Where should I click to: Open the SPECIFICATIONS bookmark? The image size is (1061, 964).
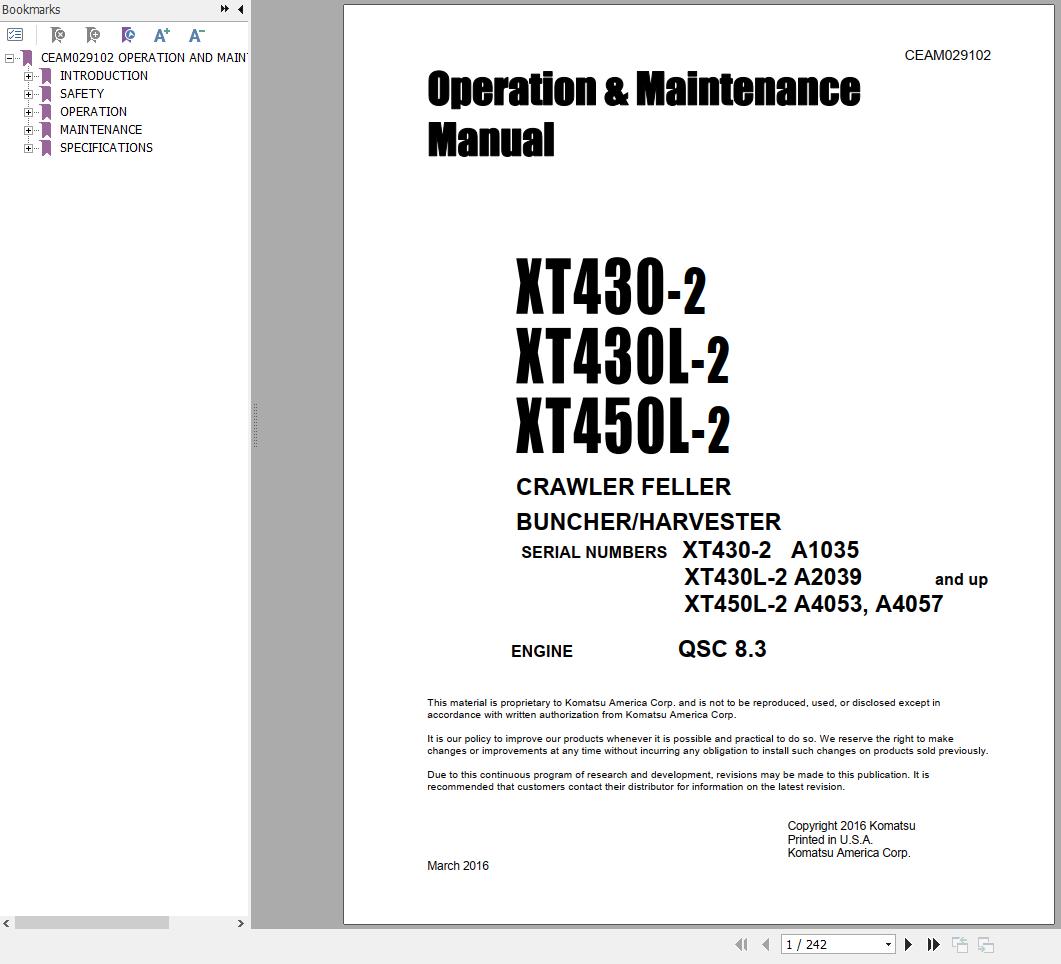[106, 147]
